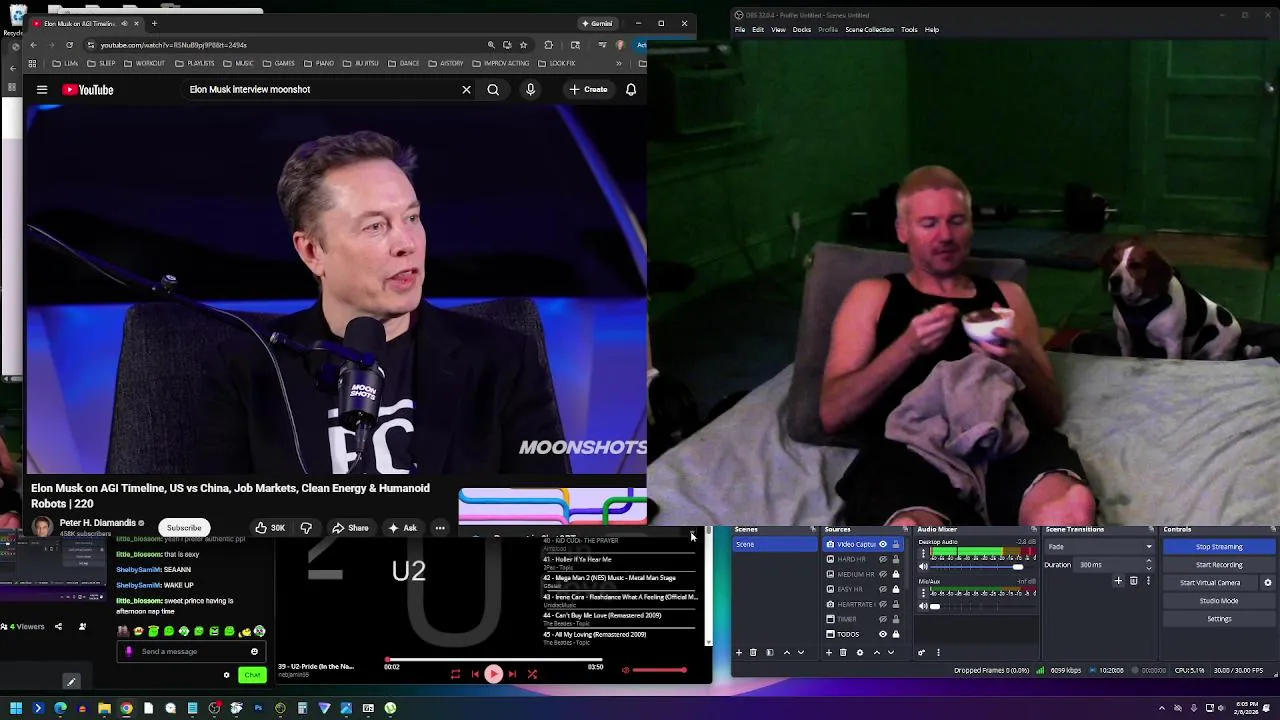Go to YouTube home via logo
The height and width of the screenshot is (720, 1280).
88,90
